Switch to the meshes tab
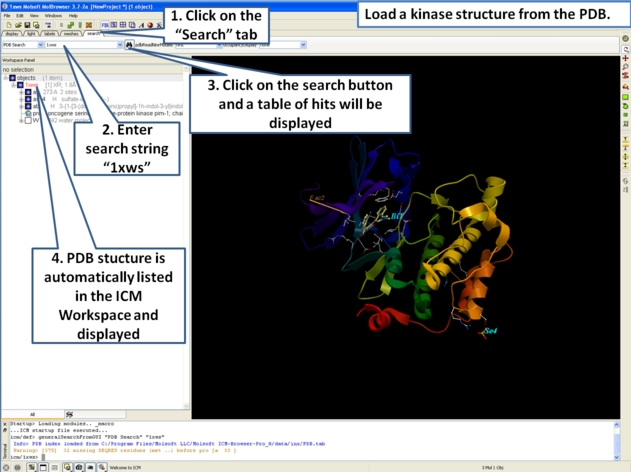 coord(70,34)
